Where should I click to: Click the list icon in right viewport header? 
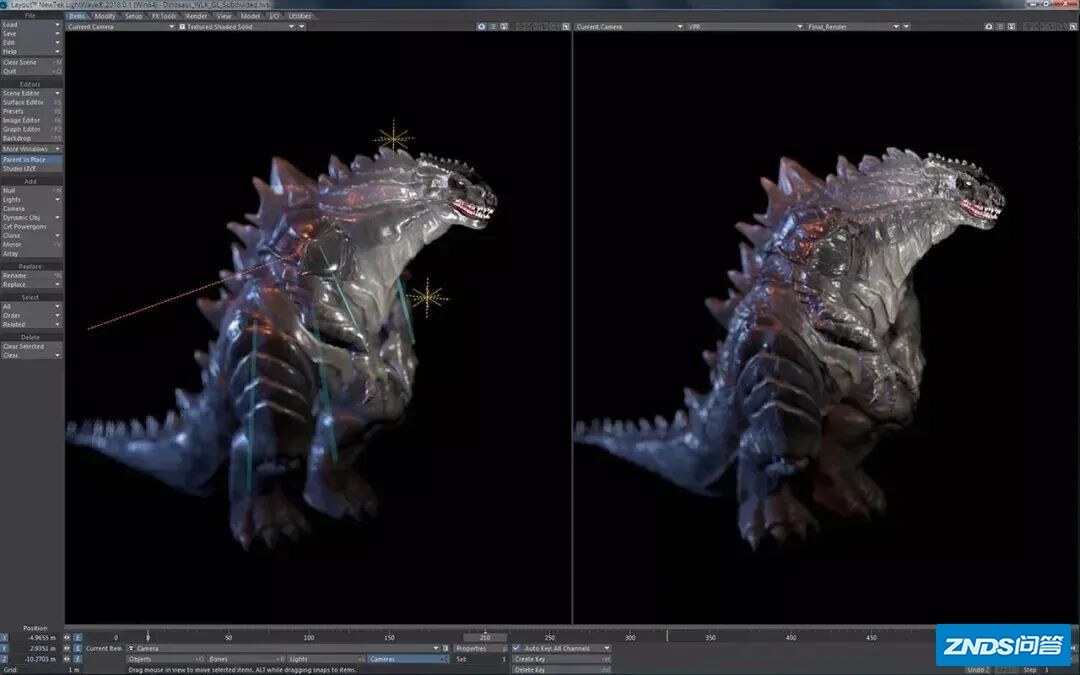1000,27
